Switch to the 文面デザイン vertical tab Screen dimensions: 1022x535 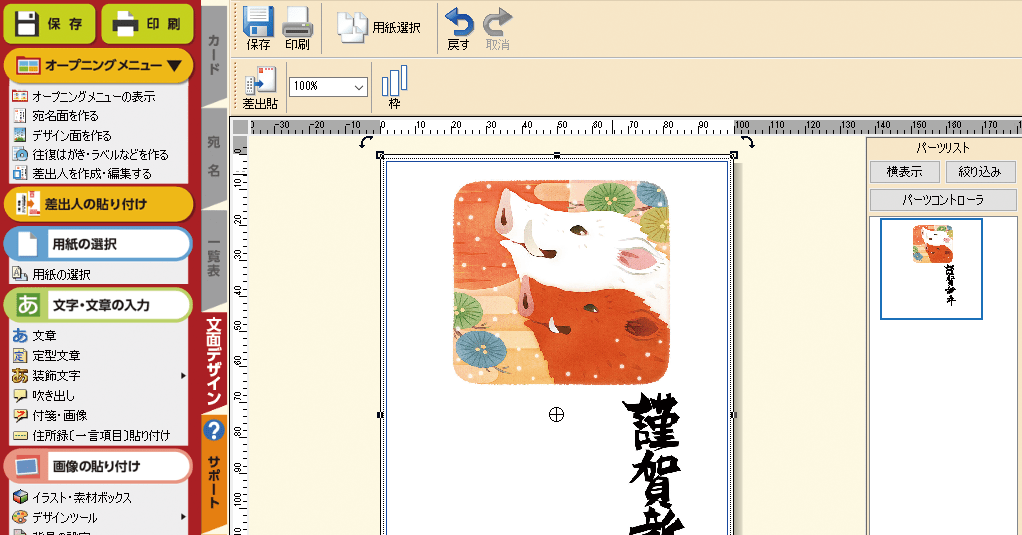pyautogui.click(x=214, y=362)
